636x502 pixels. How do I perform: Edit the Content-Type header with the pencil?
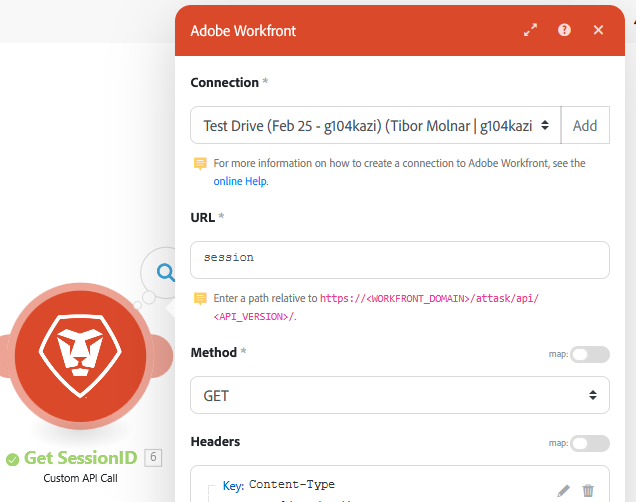pyautogui.click(x=564, y=490)
